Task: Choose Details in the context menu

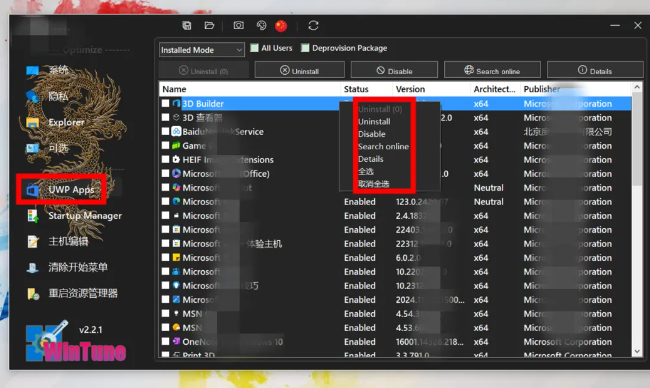Action: (371, 159)
